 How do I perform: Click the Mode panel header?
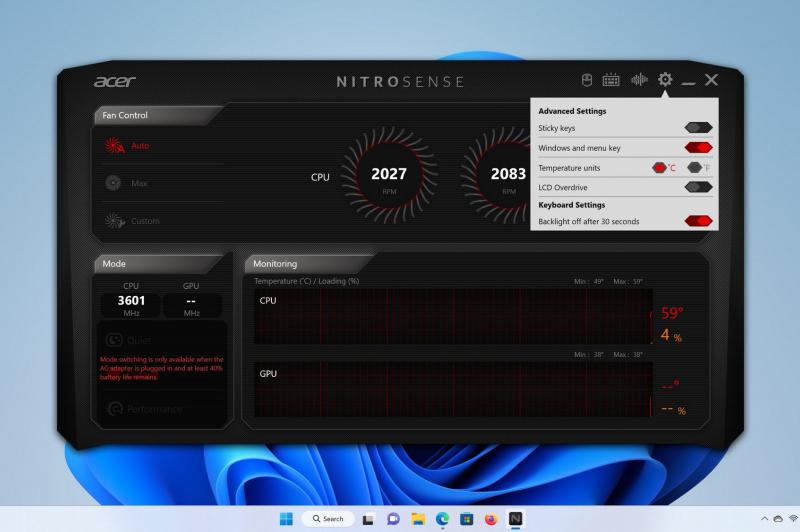pyautogui.click(x=159, y=264)
